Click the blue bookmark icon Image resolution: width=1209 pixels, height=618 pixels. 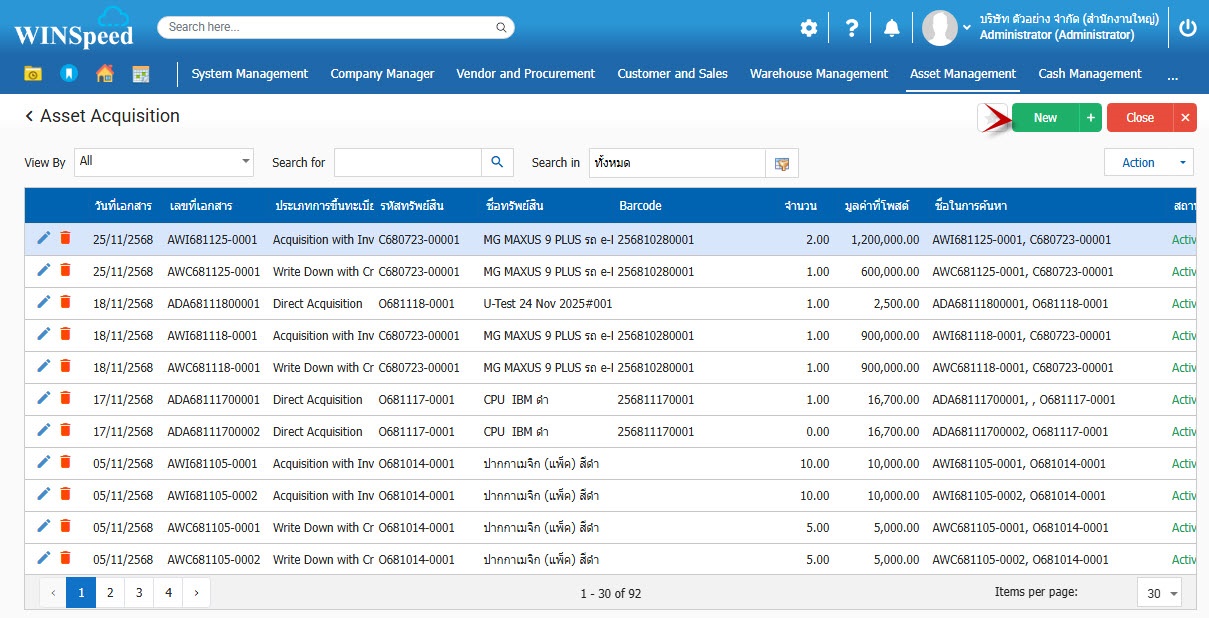click(x=68, y=74)
